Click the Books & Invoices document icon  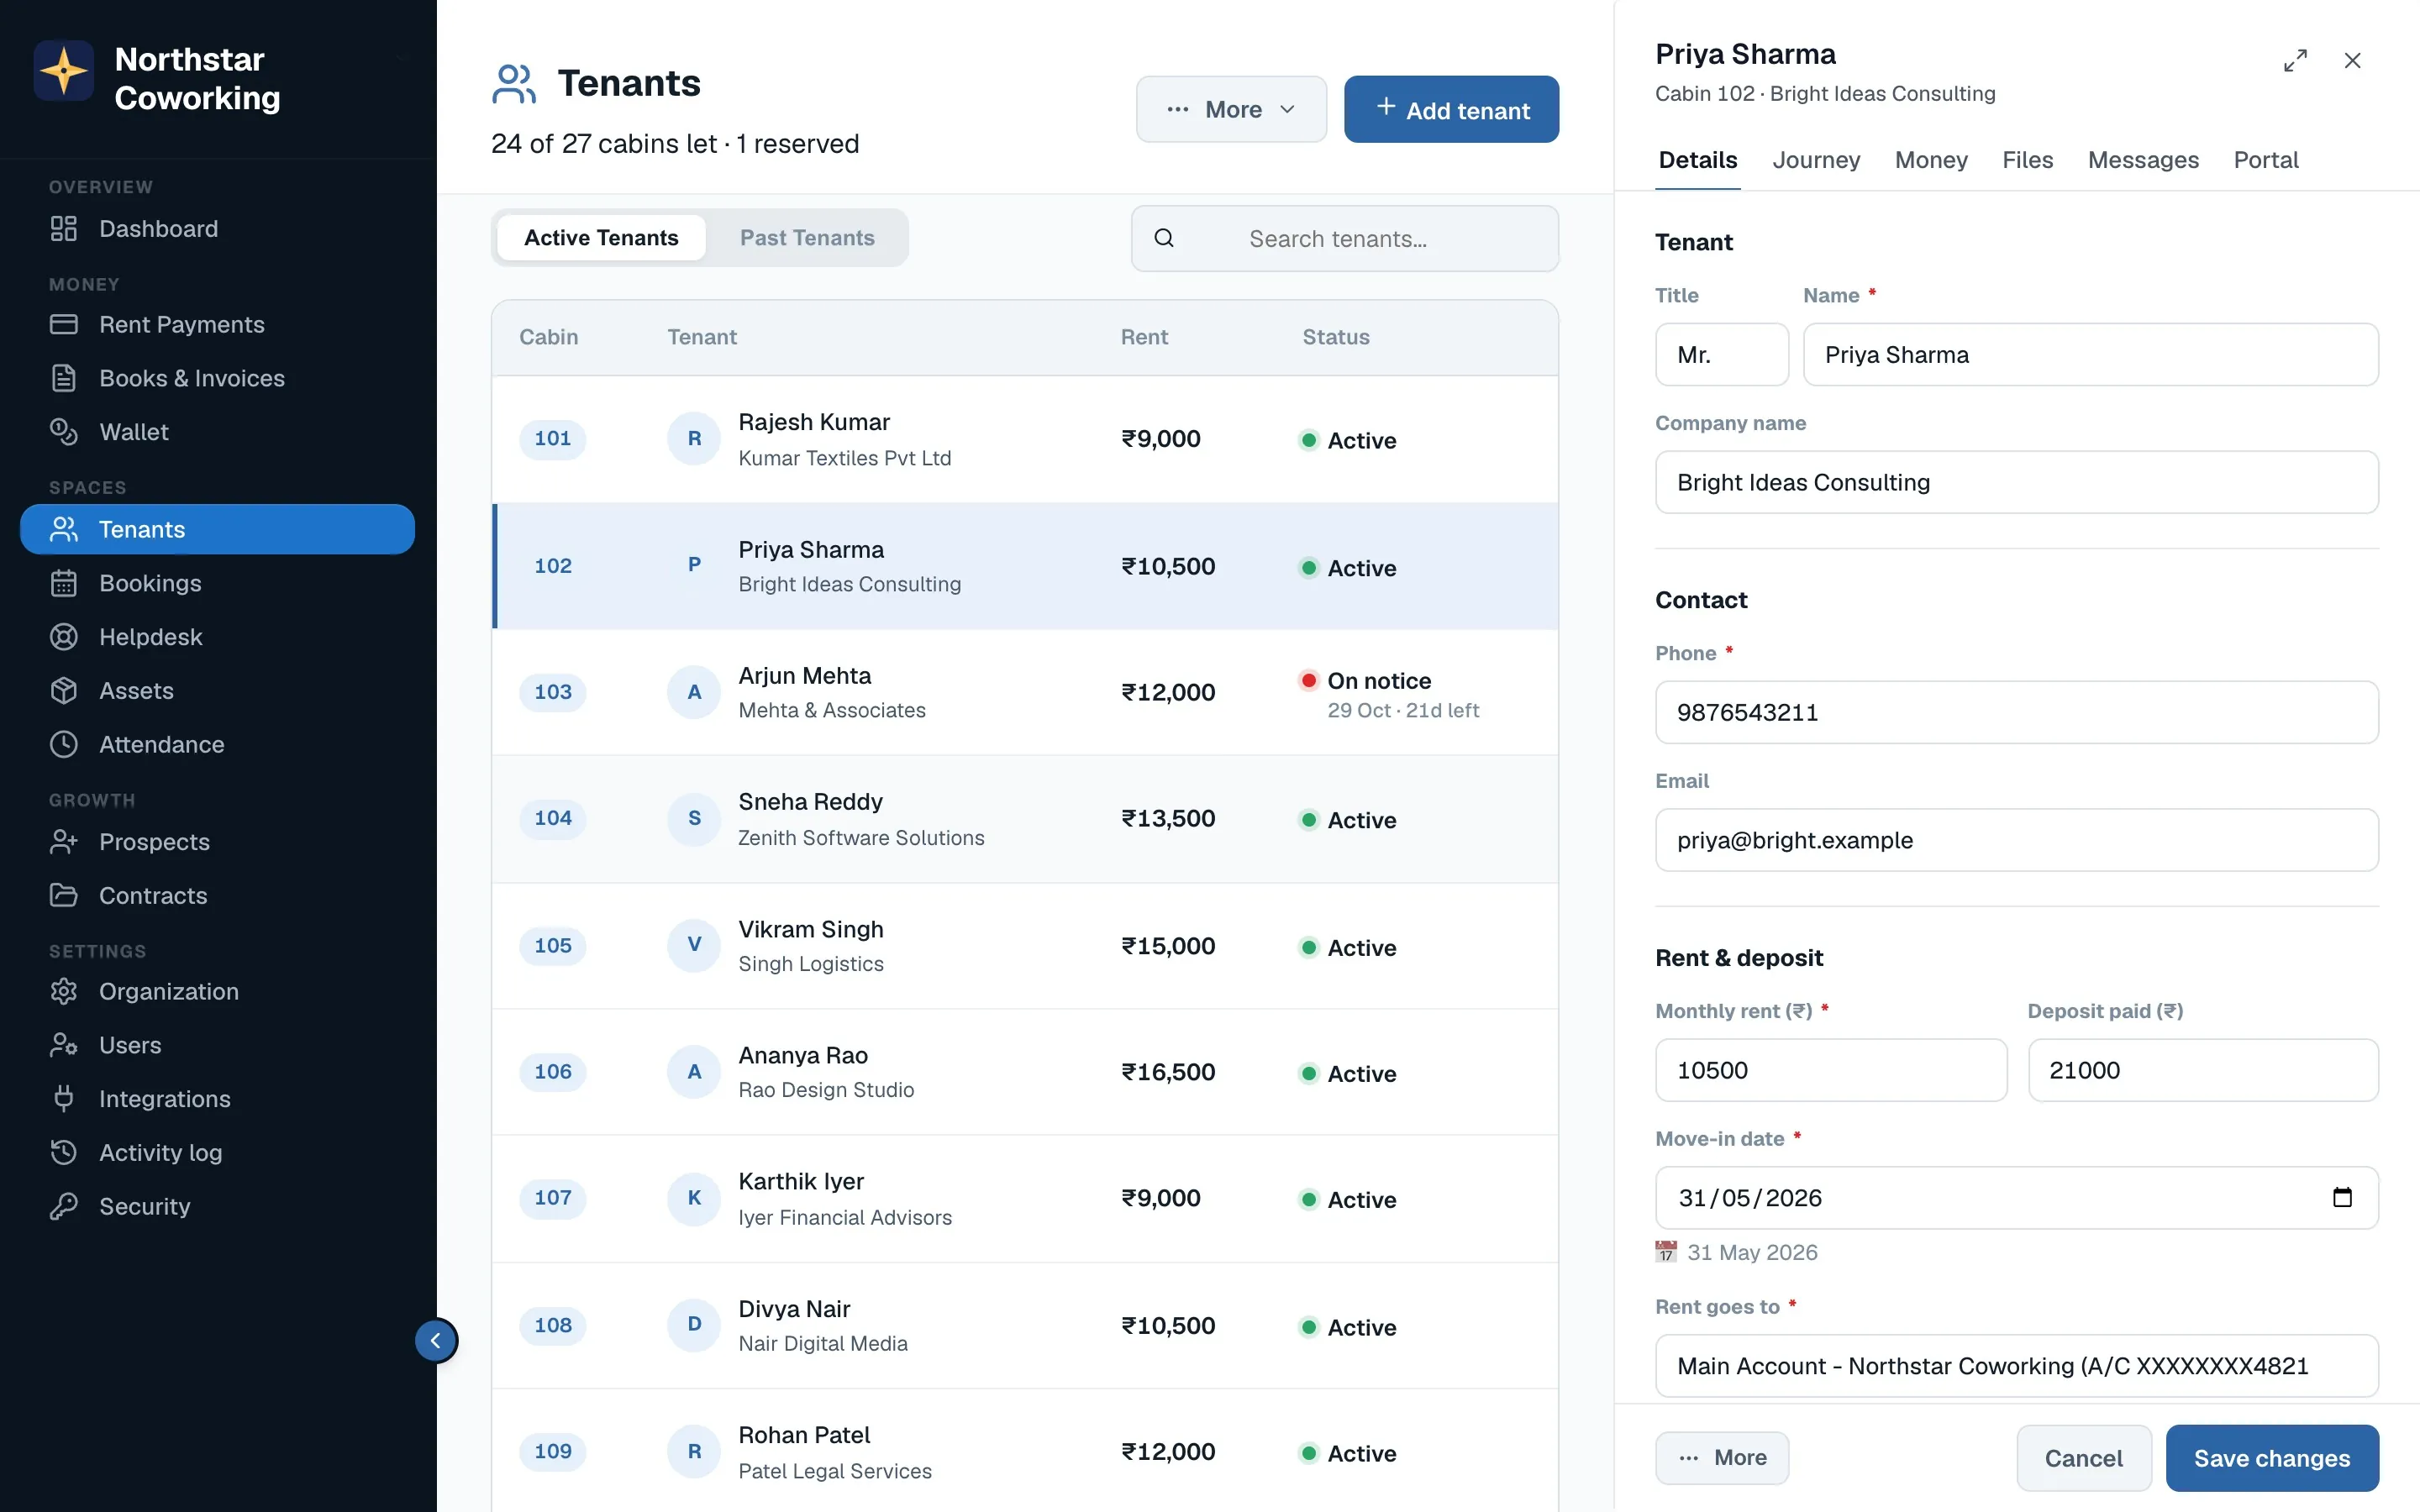click(64, 378)
